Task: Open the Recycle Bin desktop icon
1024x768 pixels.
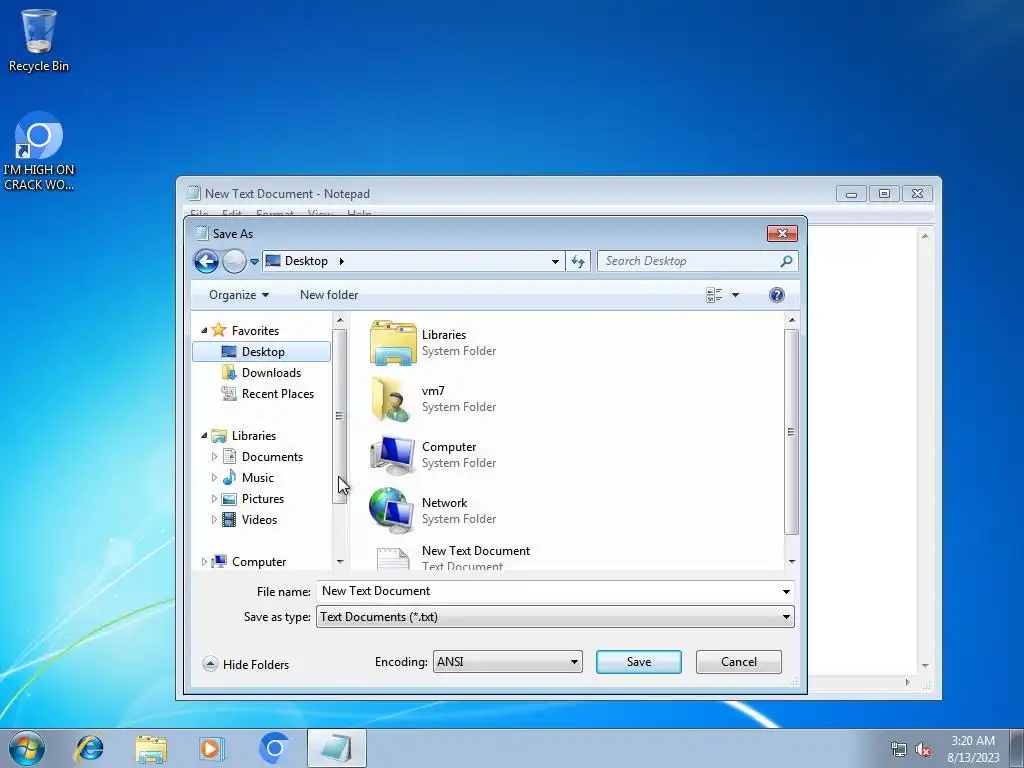Action: 39,40
